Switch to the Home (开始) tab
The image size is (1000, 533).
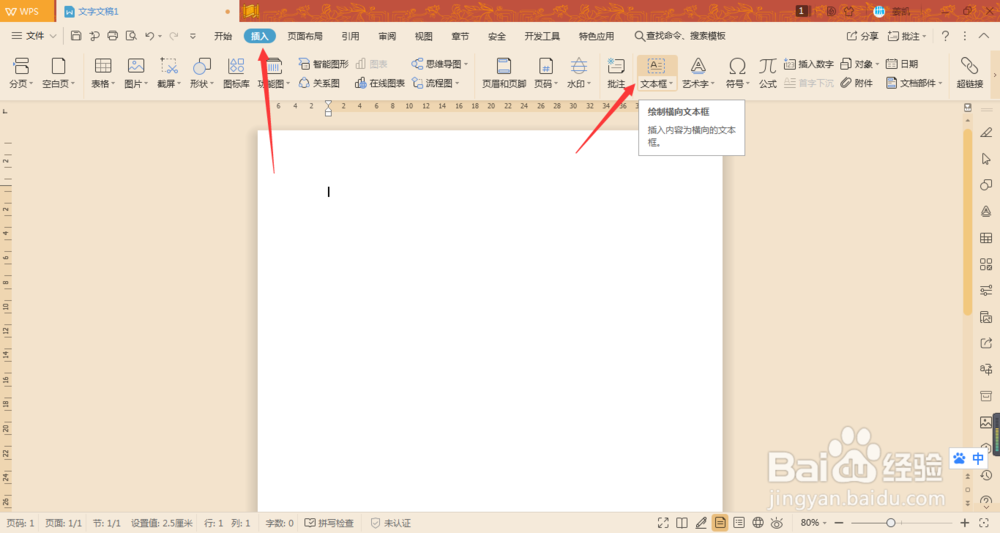[x=223, y=36]
